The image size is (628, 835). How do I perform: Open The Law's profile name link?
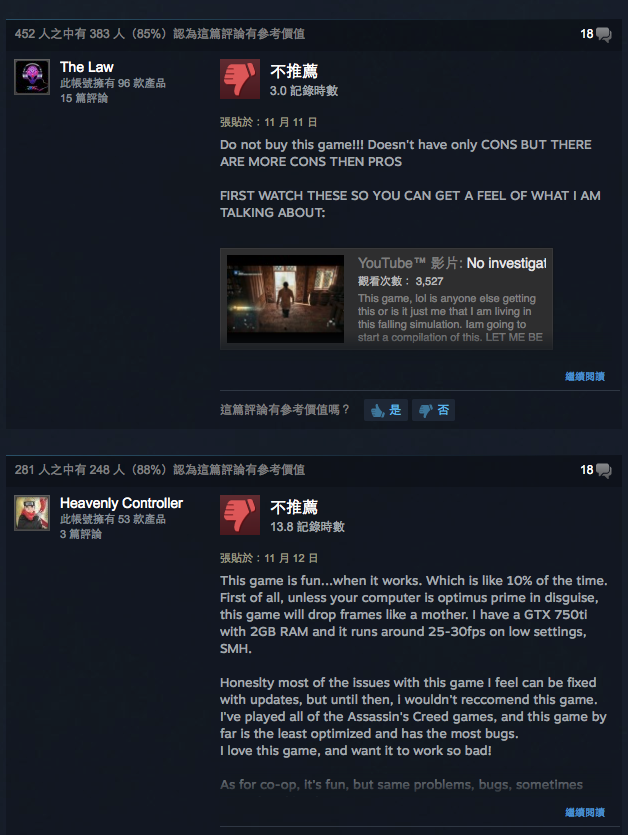tap(86, 67)
